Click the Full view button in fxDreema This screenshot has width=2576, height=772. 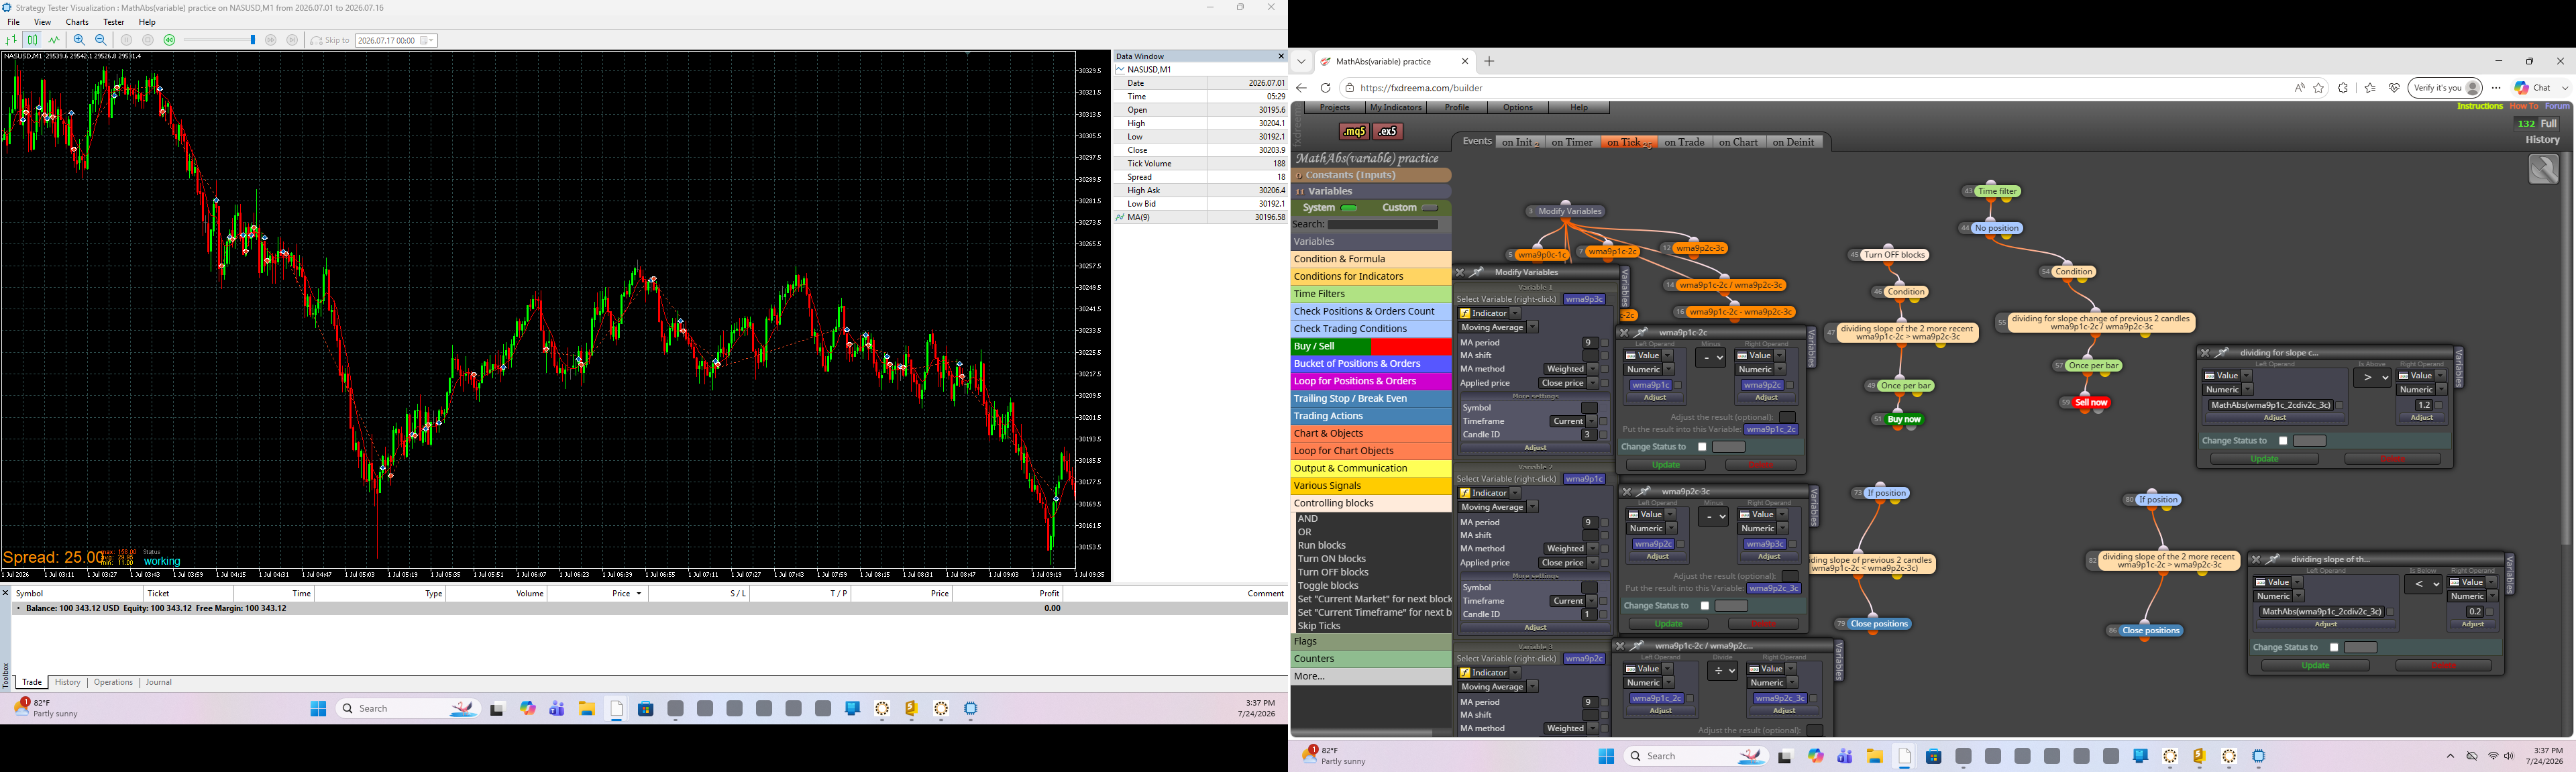coord(2549,124)
